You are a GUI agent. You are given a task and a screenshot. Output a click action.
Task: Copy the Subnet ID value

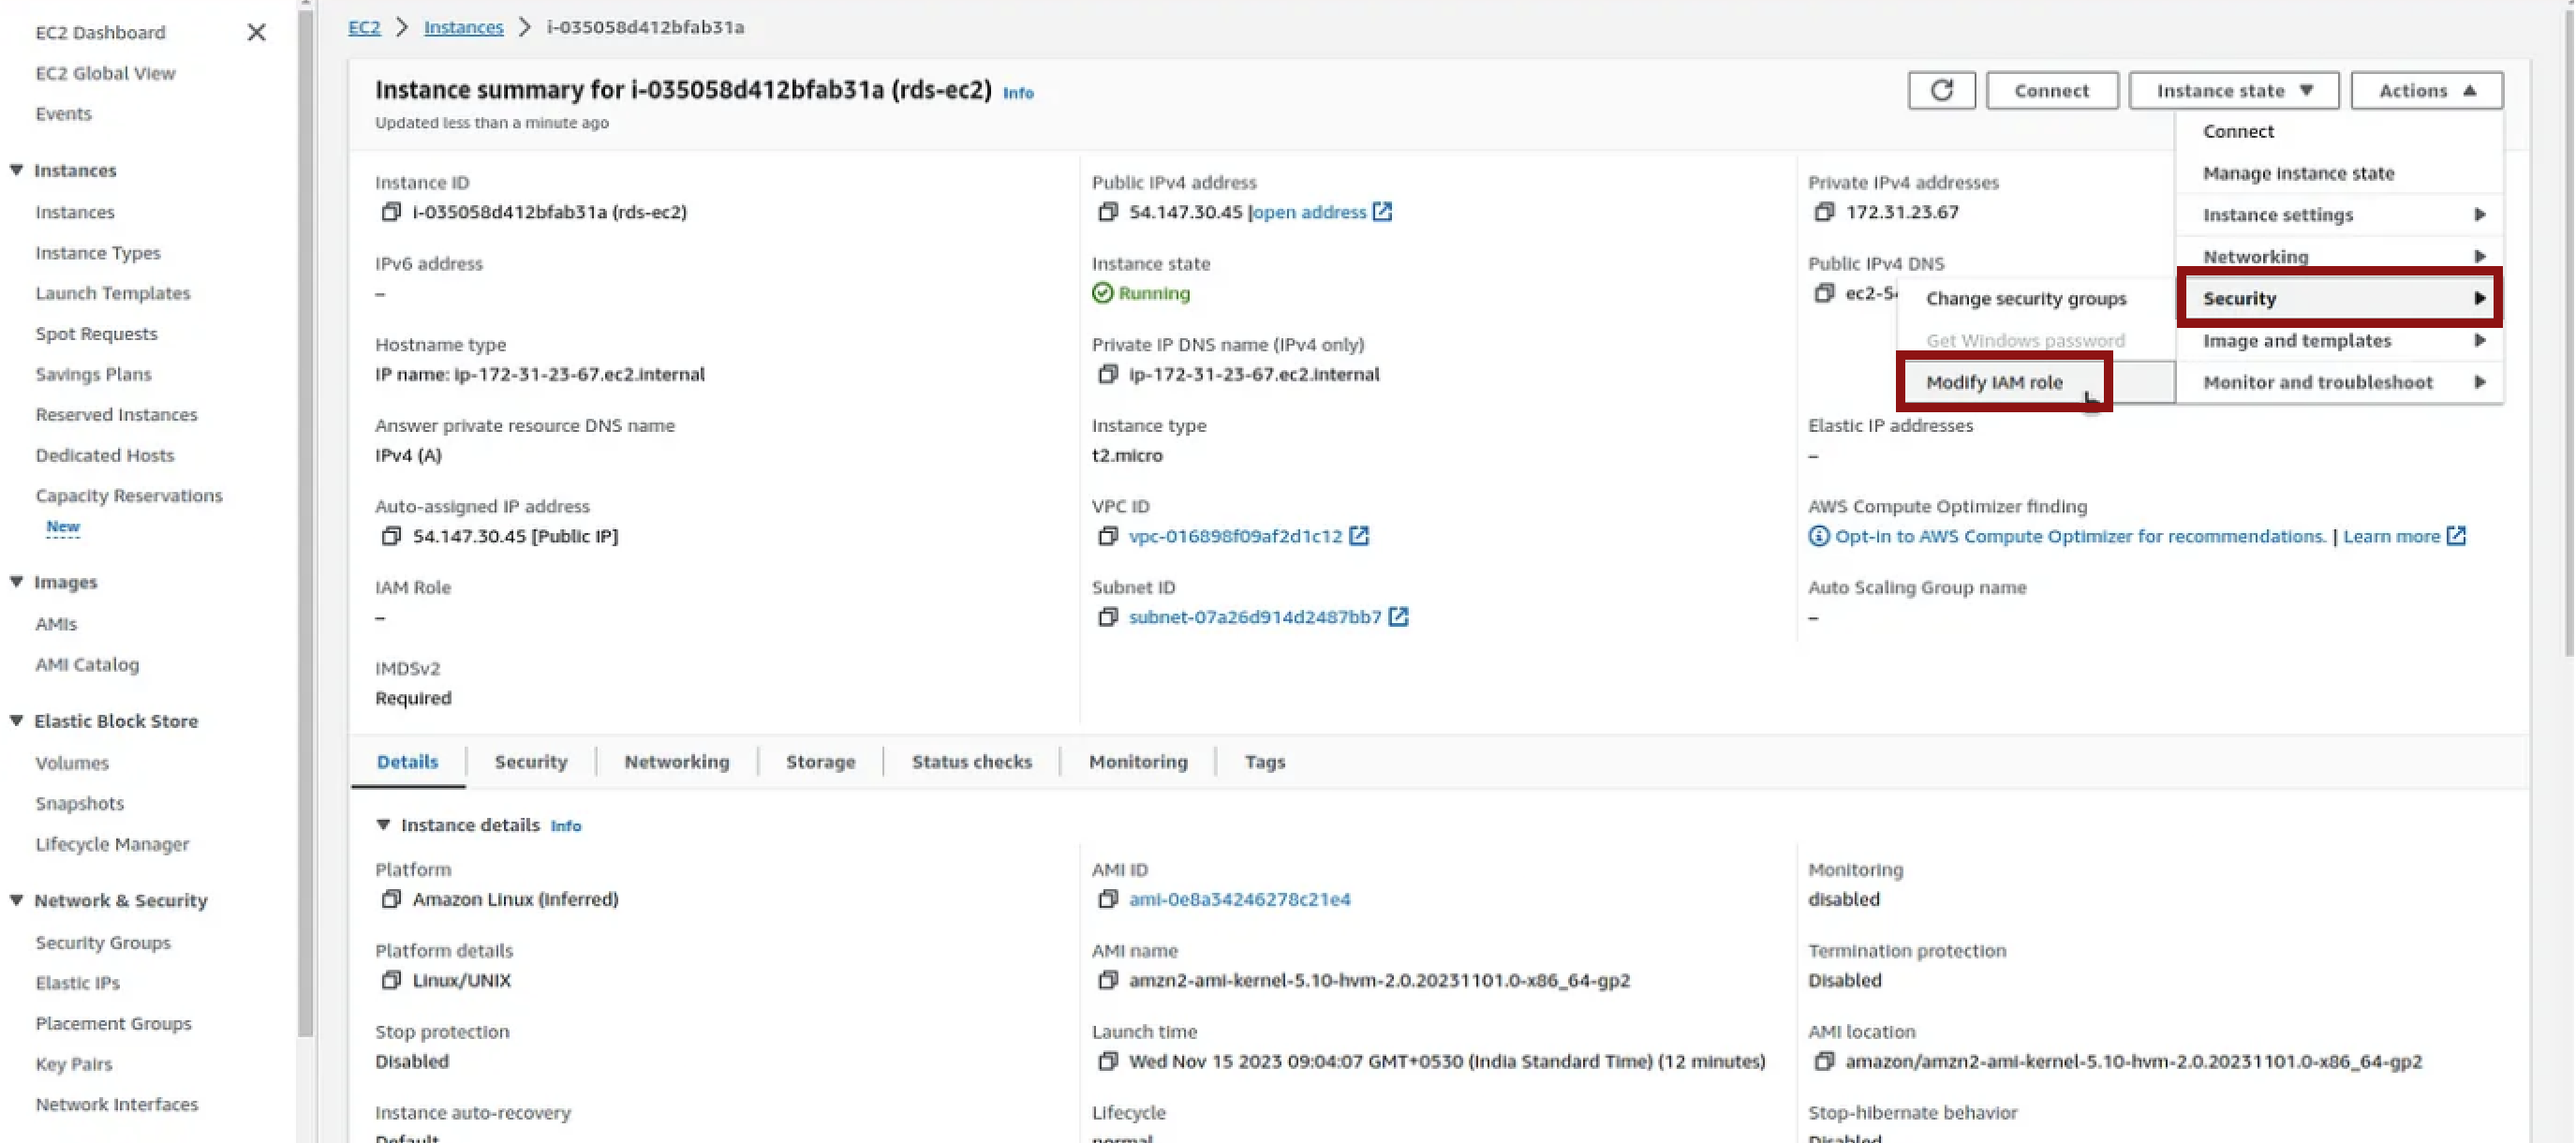coord(1107,617)
